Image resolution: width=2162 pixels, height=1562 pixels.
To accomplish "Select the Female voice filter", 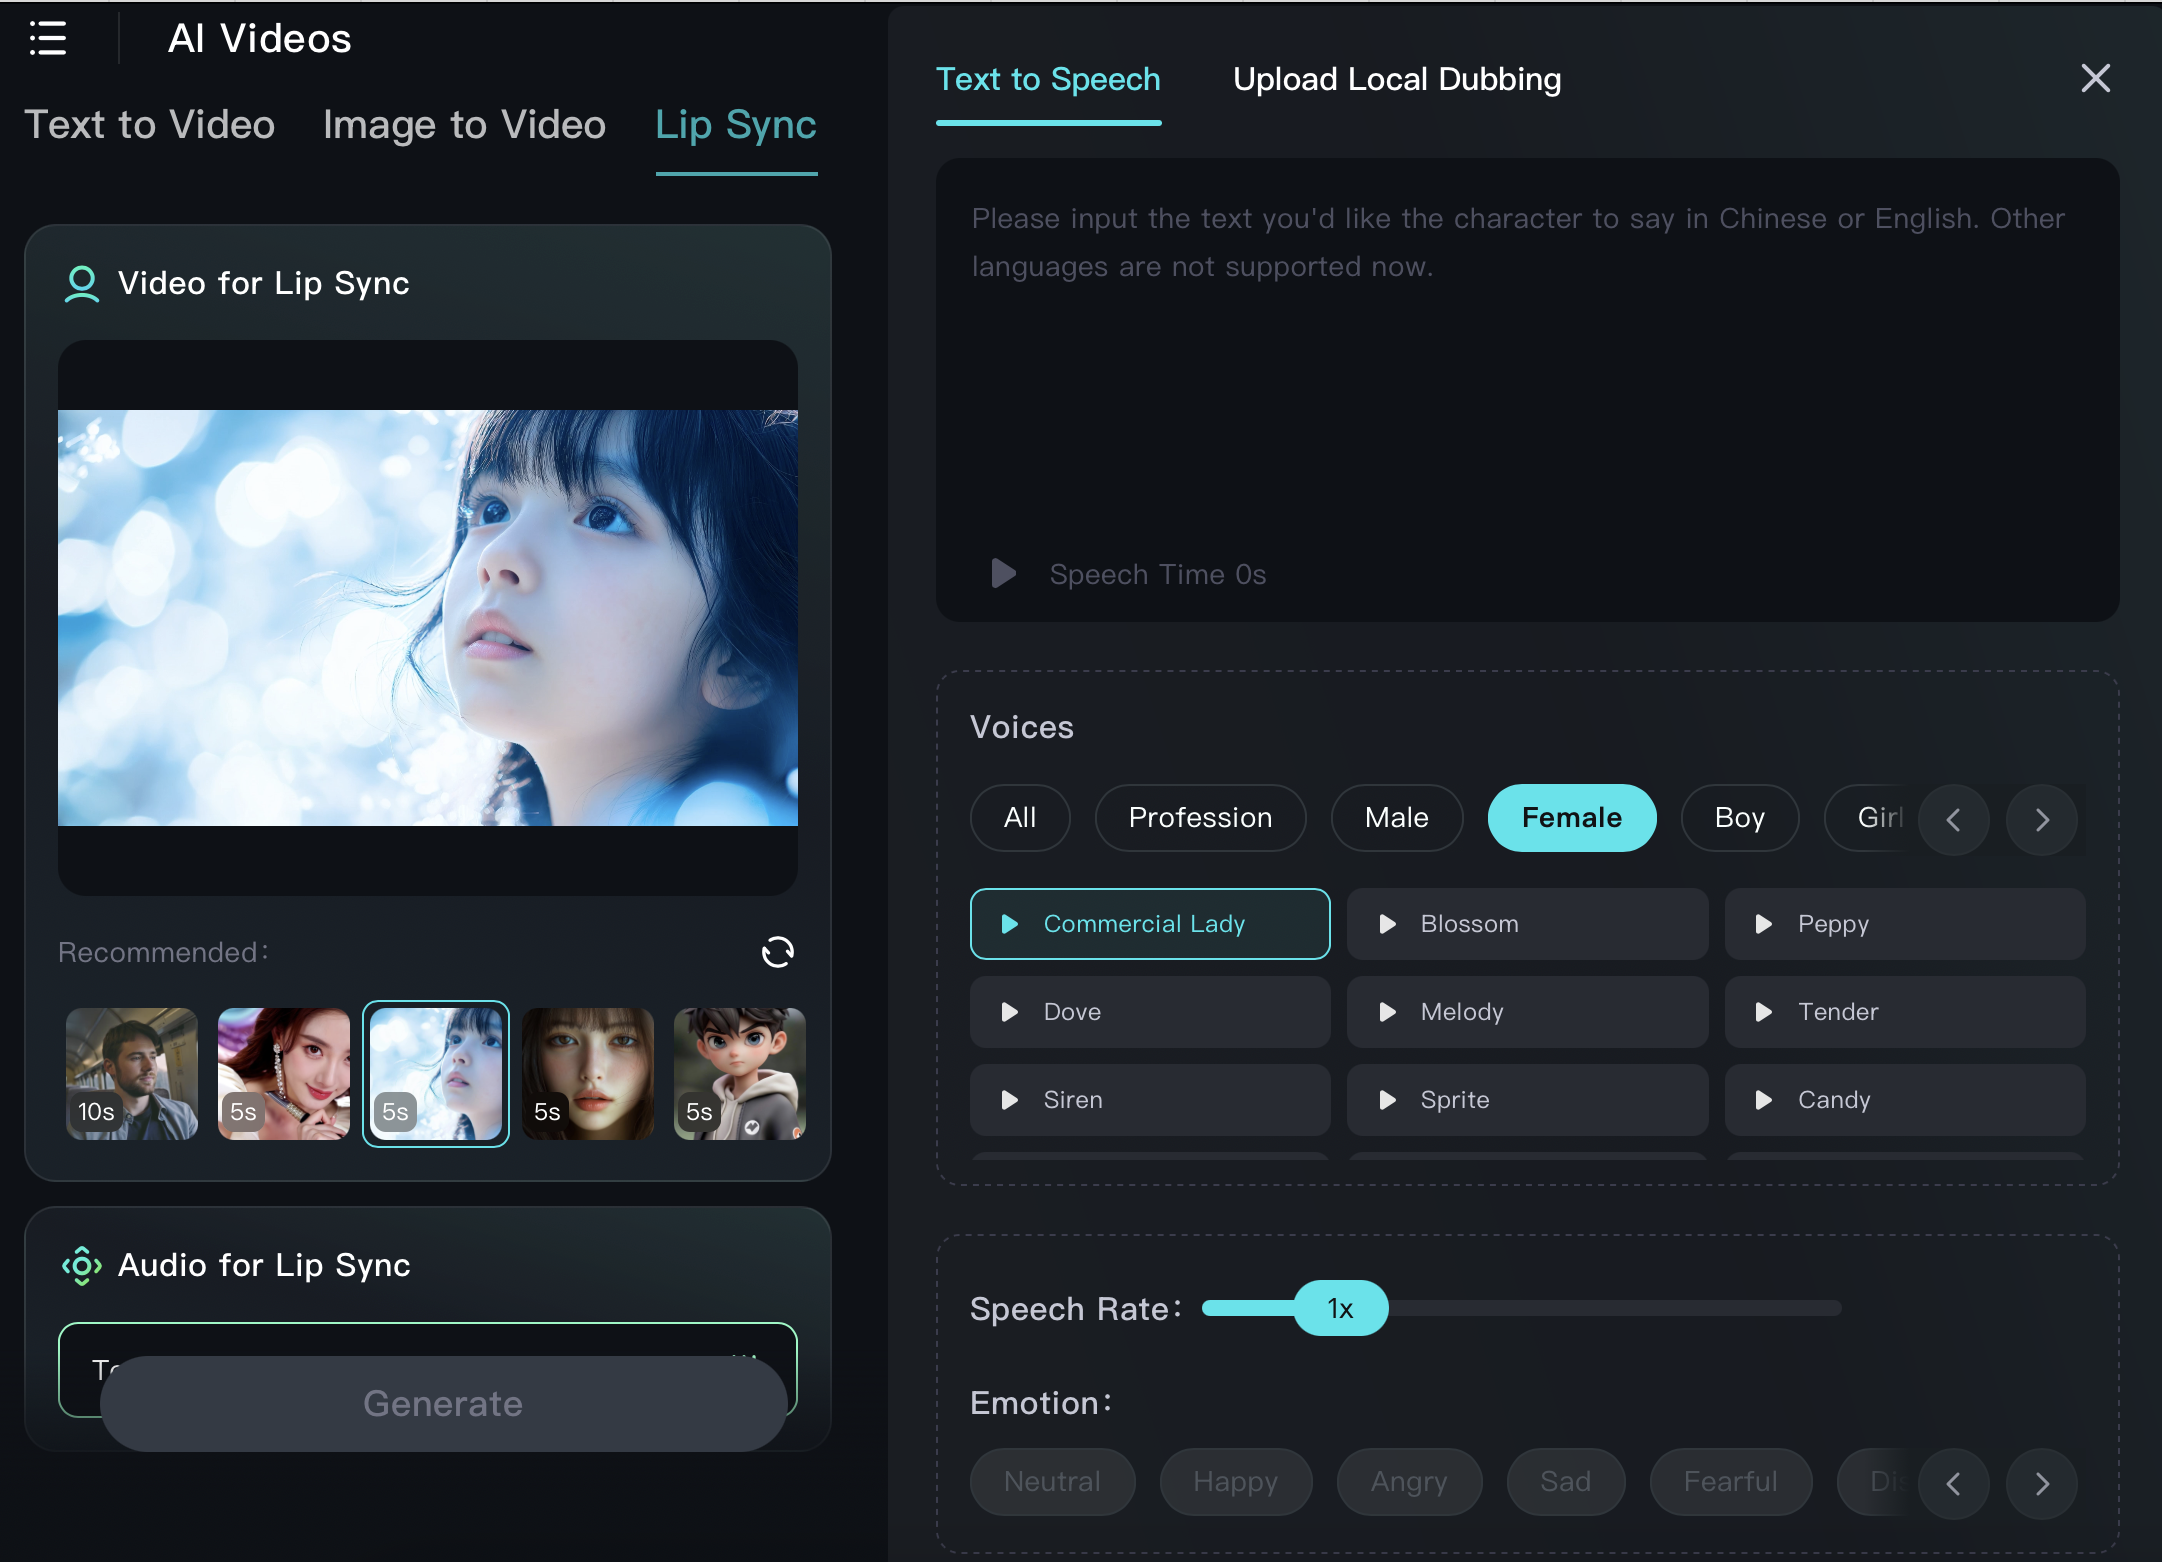I will (x=1571, y=818).
